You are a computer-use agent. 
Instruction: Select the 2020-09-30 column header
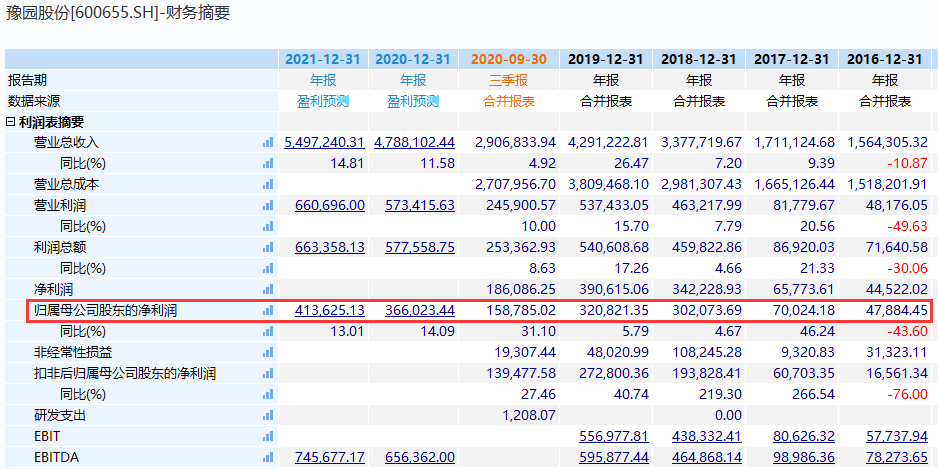[x=509, y=59]
